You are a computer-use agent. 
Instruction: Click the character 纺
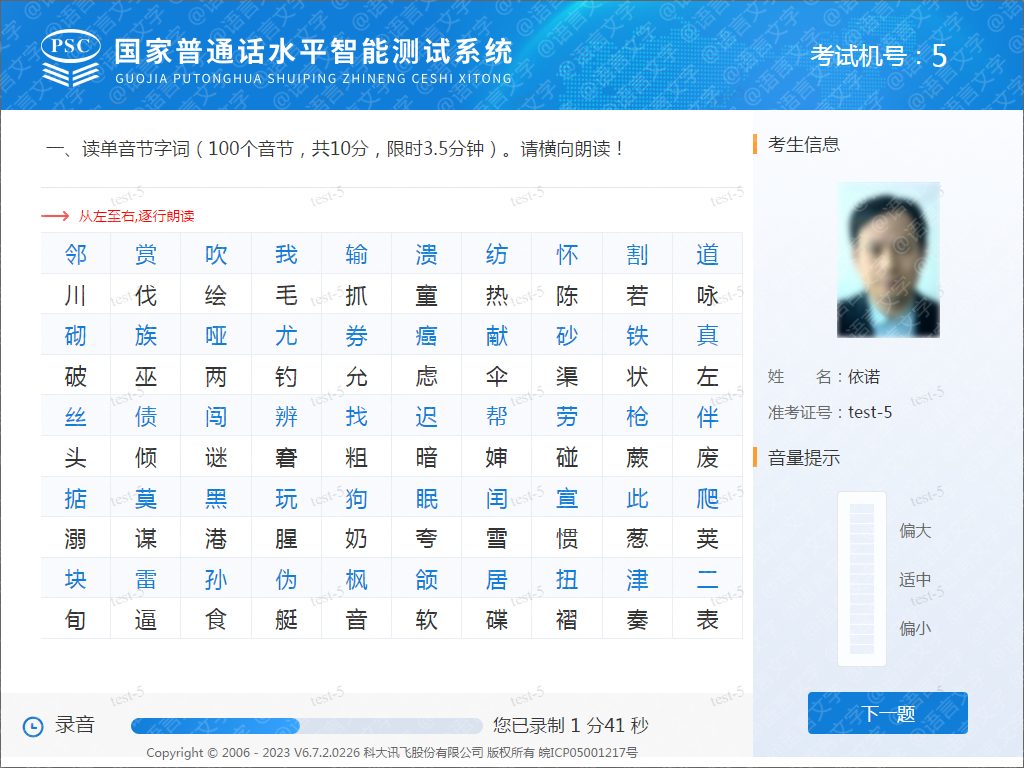(x=497, y=254)
